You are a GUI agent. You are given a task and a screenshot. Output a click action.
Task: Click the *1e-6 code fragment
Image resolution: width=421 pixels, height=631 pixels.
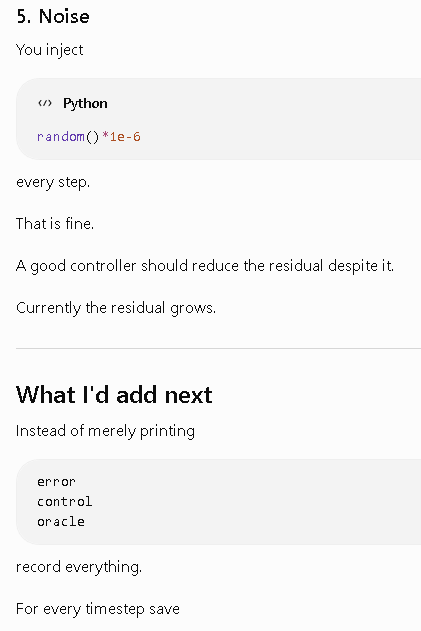pos(121,137)
